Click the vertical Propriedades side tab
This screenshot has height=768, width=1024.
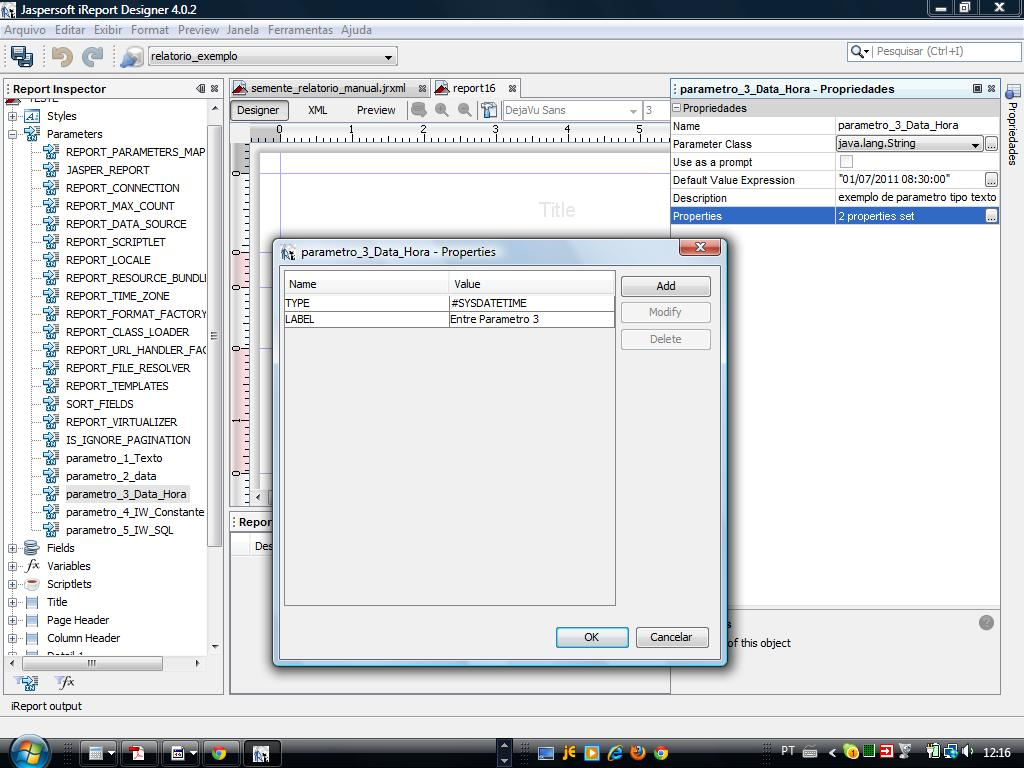pos(1013,125)
